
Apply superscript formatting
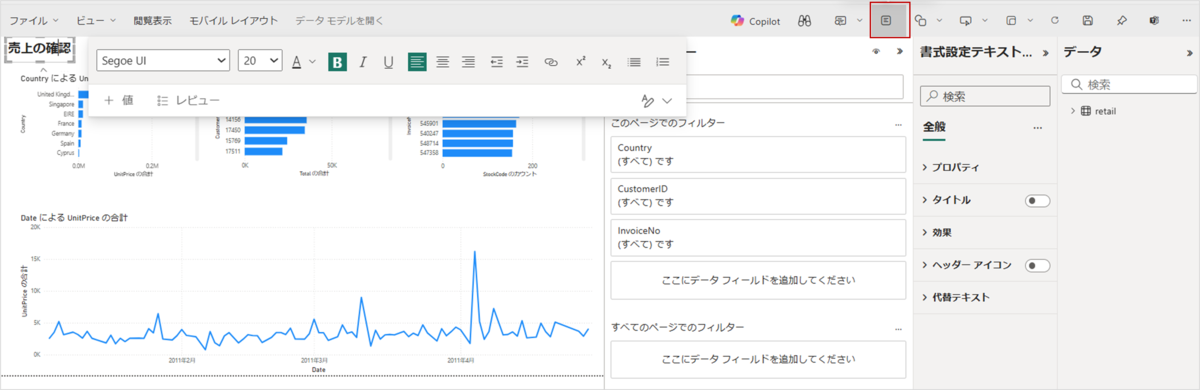(x=580, y=62)
